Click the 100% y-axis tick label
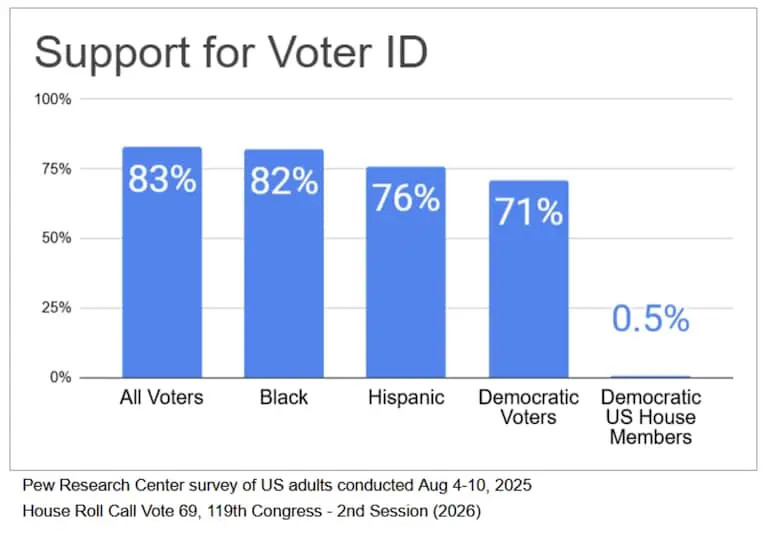This screenshot has width=768, height=538. [x=53, y=99]
